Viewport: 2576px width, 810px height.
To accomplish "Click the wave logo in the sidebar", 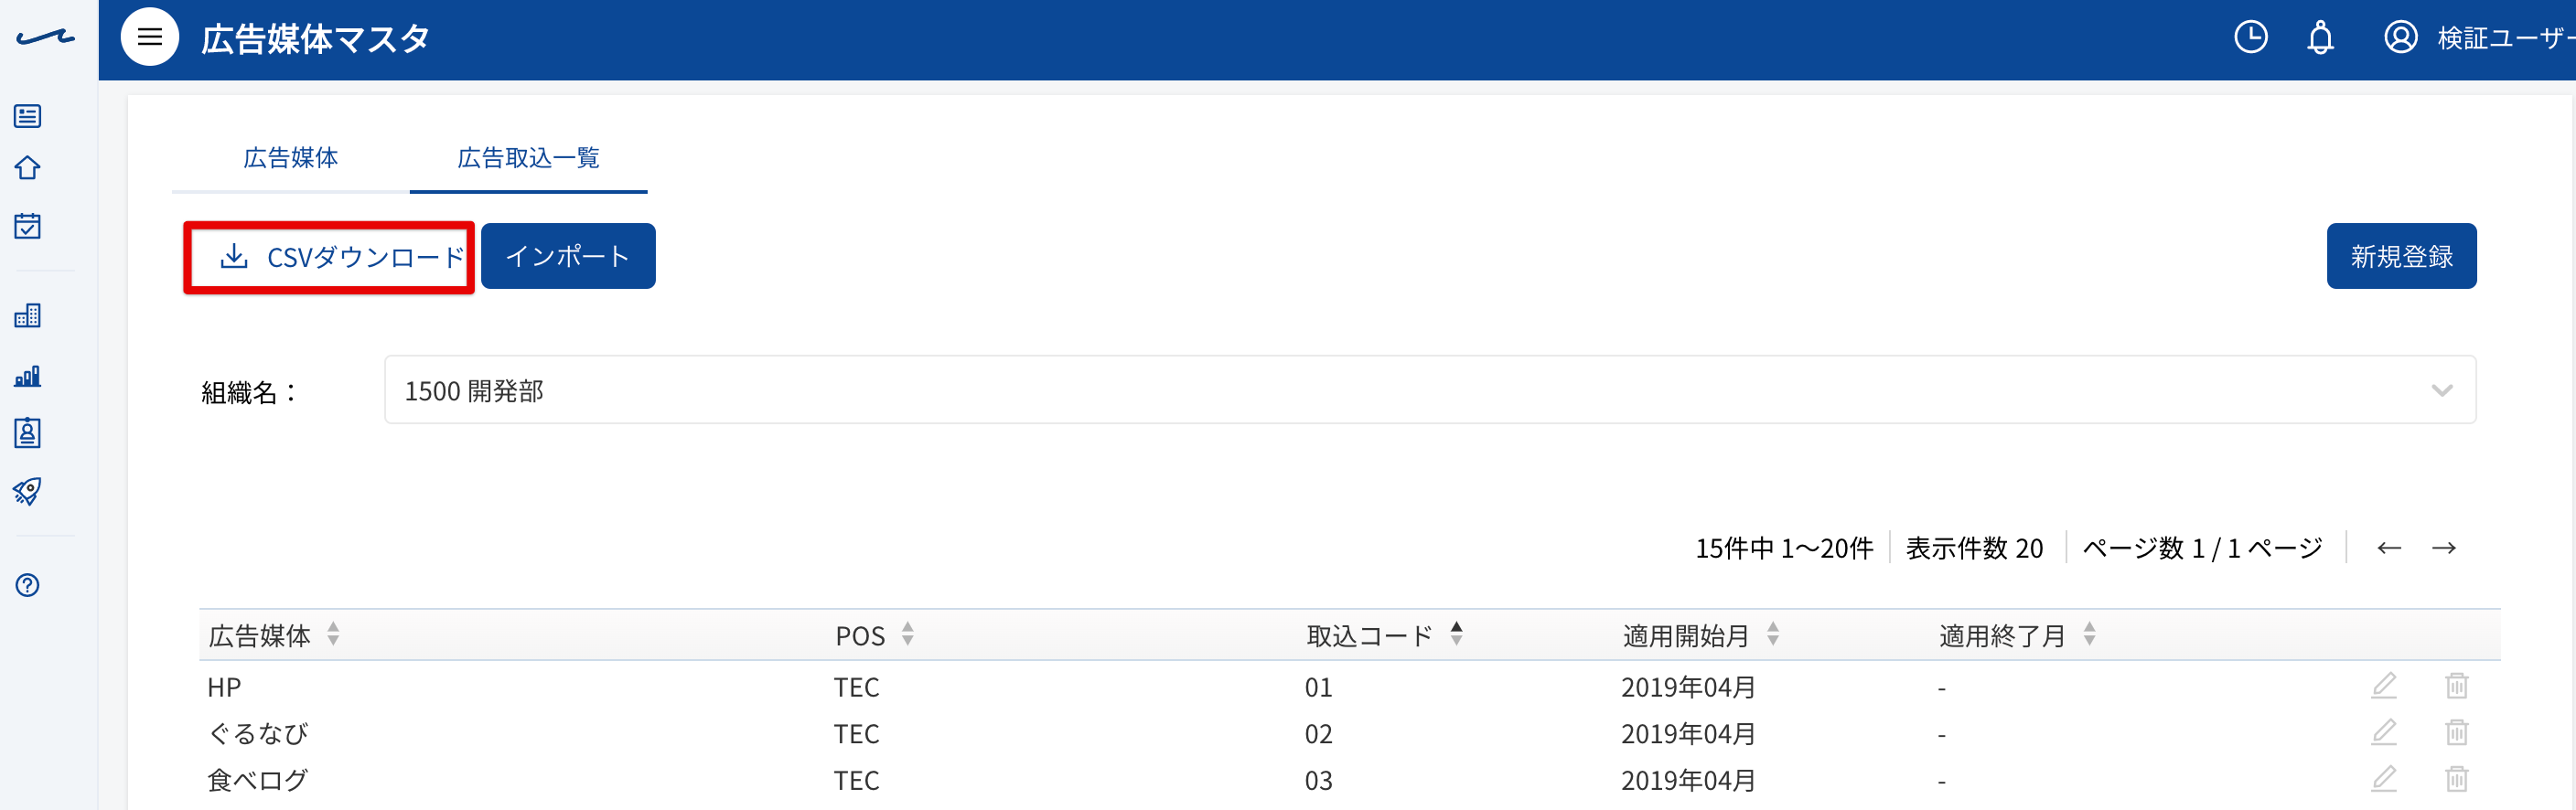I will tap(45, 38).
